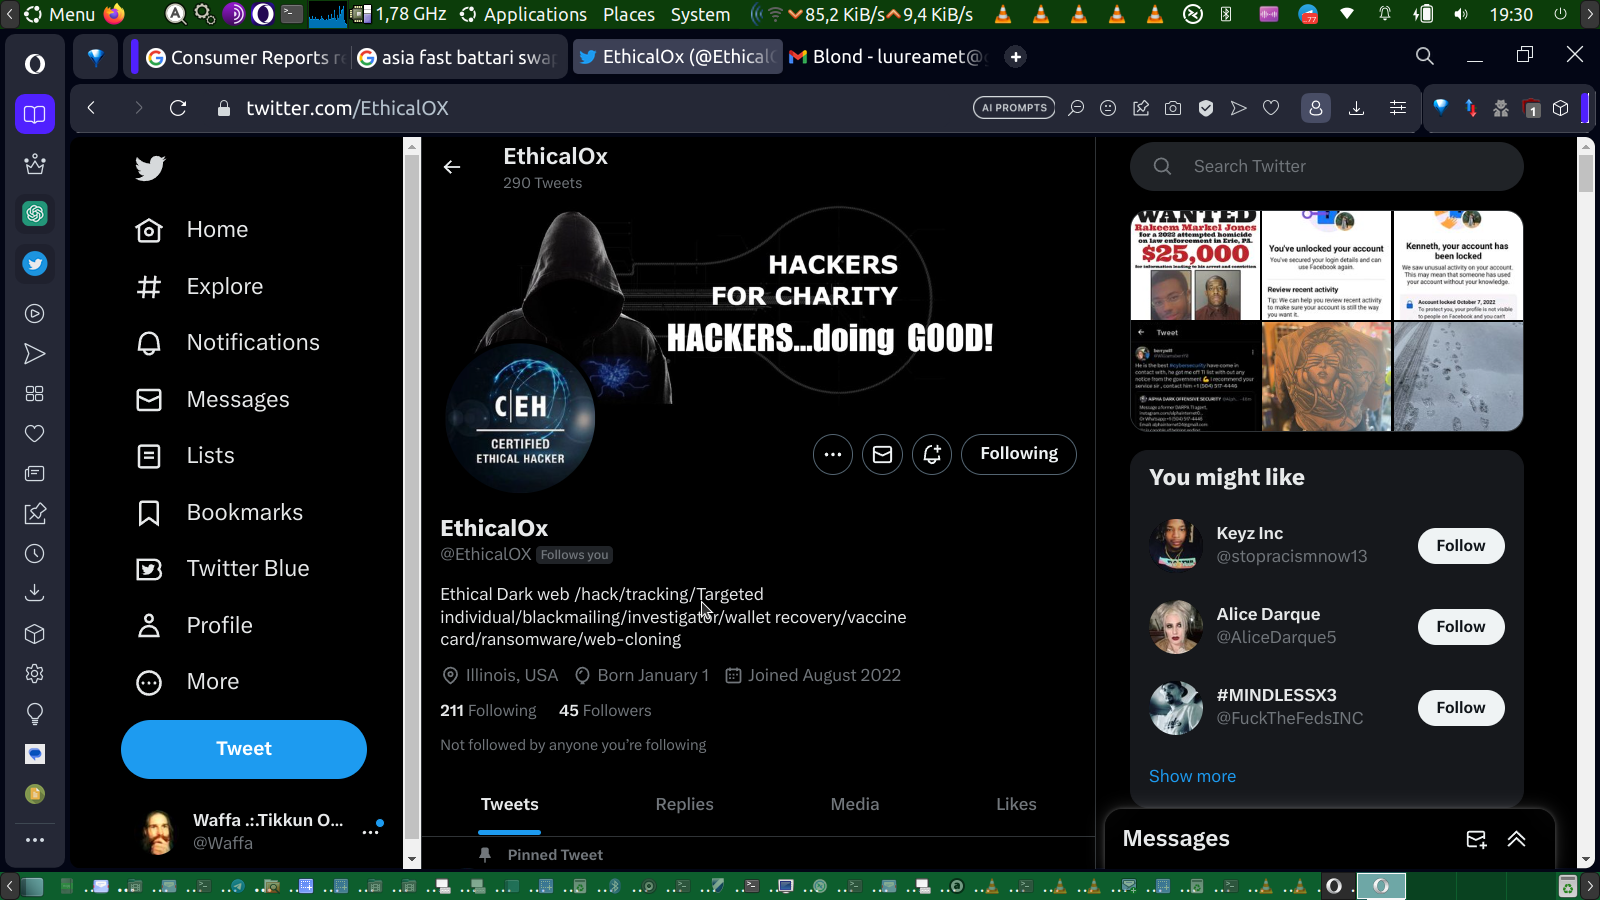Switch to Blond Gmail browser tab
Image resolution: width=1600 pixels, height=900 pixels.
[x=888, y=57]
